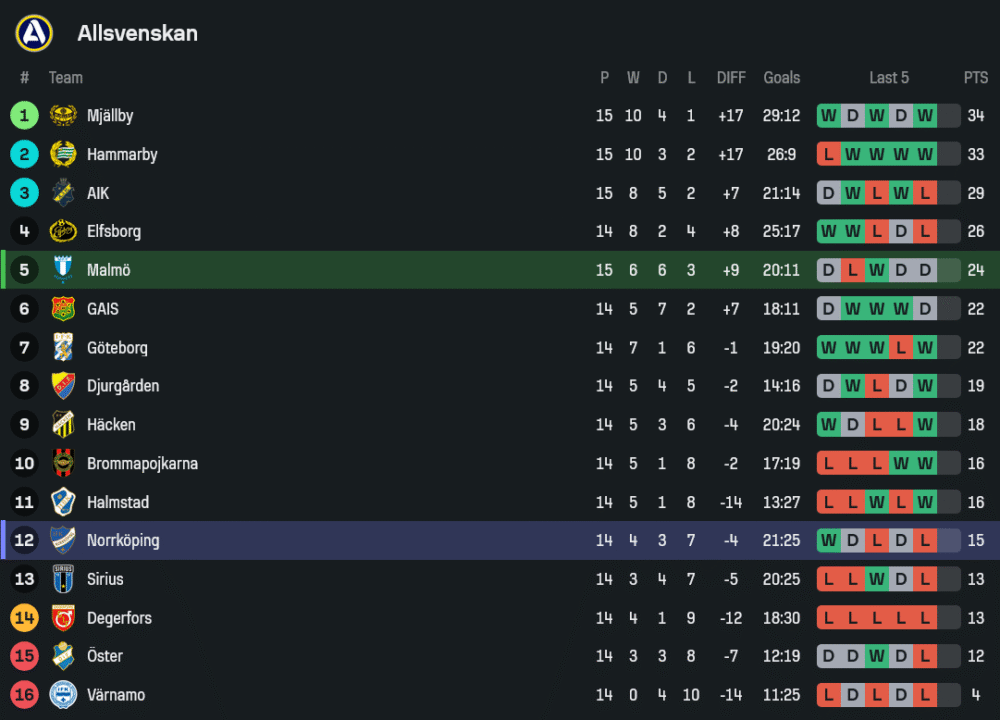Screen dimensions: 1000x720
Task: Click the position 1 rank badge
Action: click(x=24, y=116)
